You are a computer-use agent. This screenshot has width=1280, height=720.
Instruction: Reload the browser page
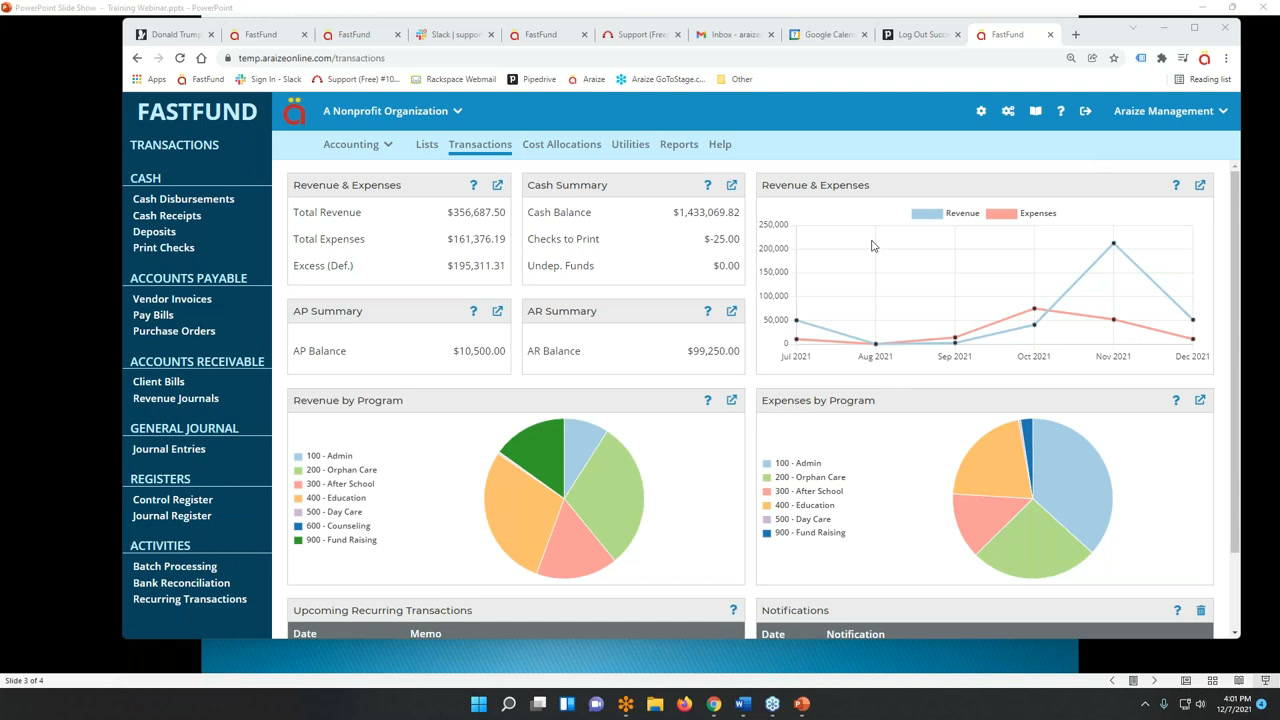tap(180, 58)
